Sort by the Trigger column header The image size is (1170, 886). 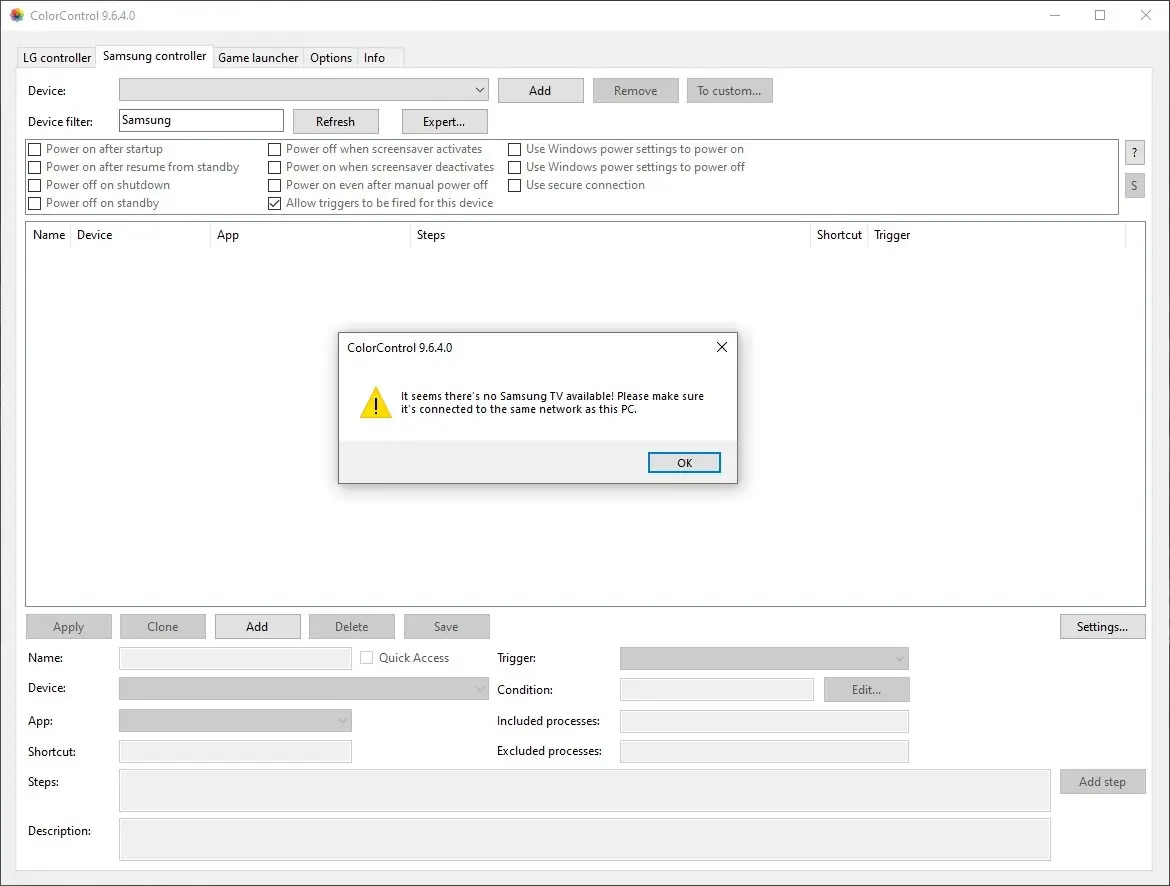tap(996, 234)
